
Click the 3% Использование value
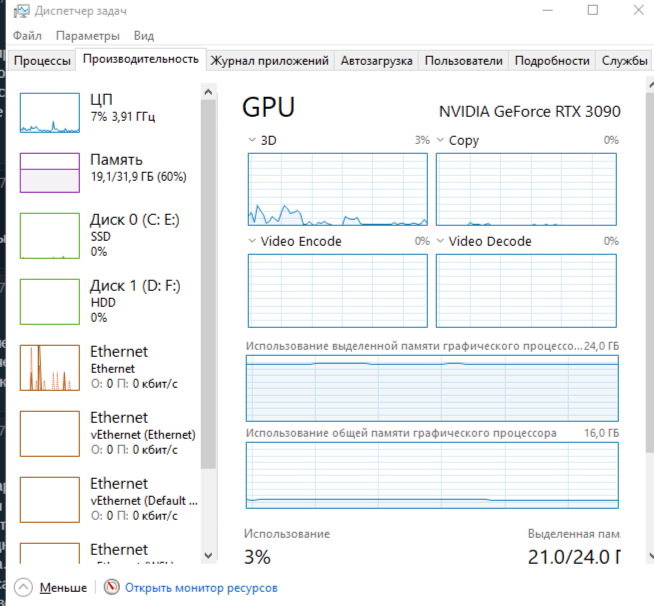click(x=257, y=557)
